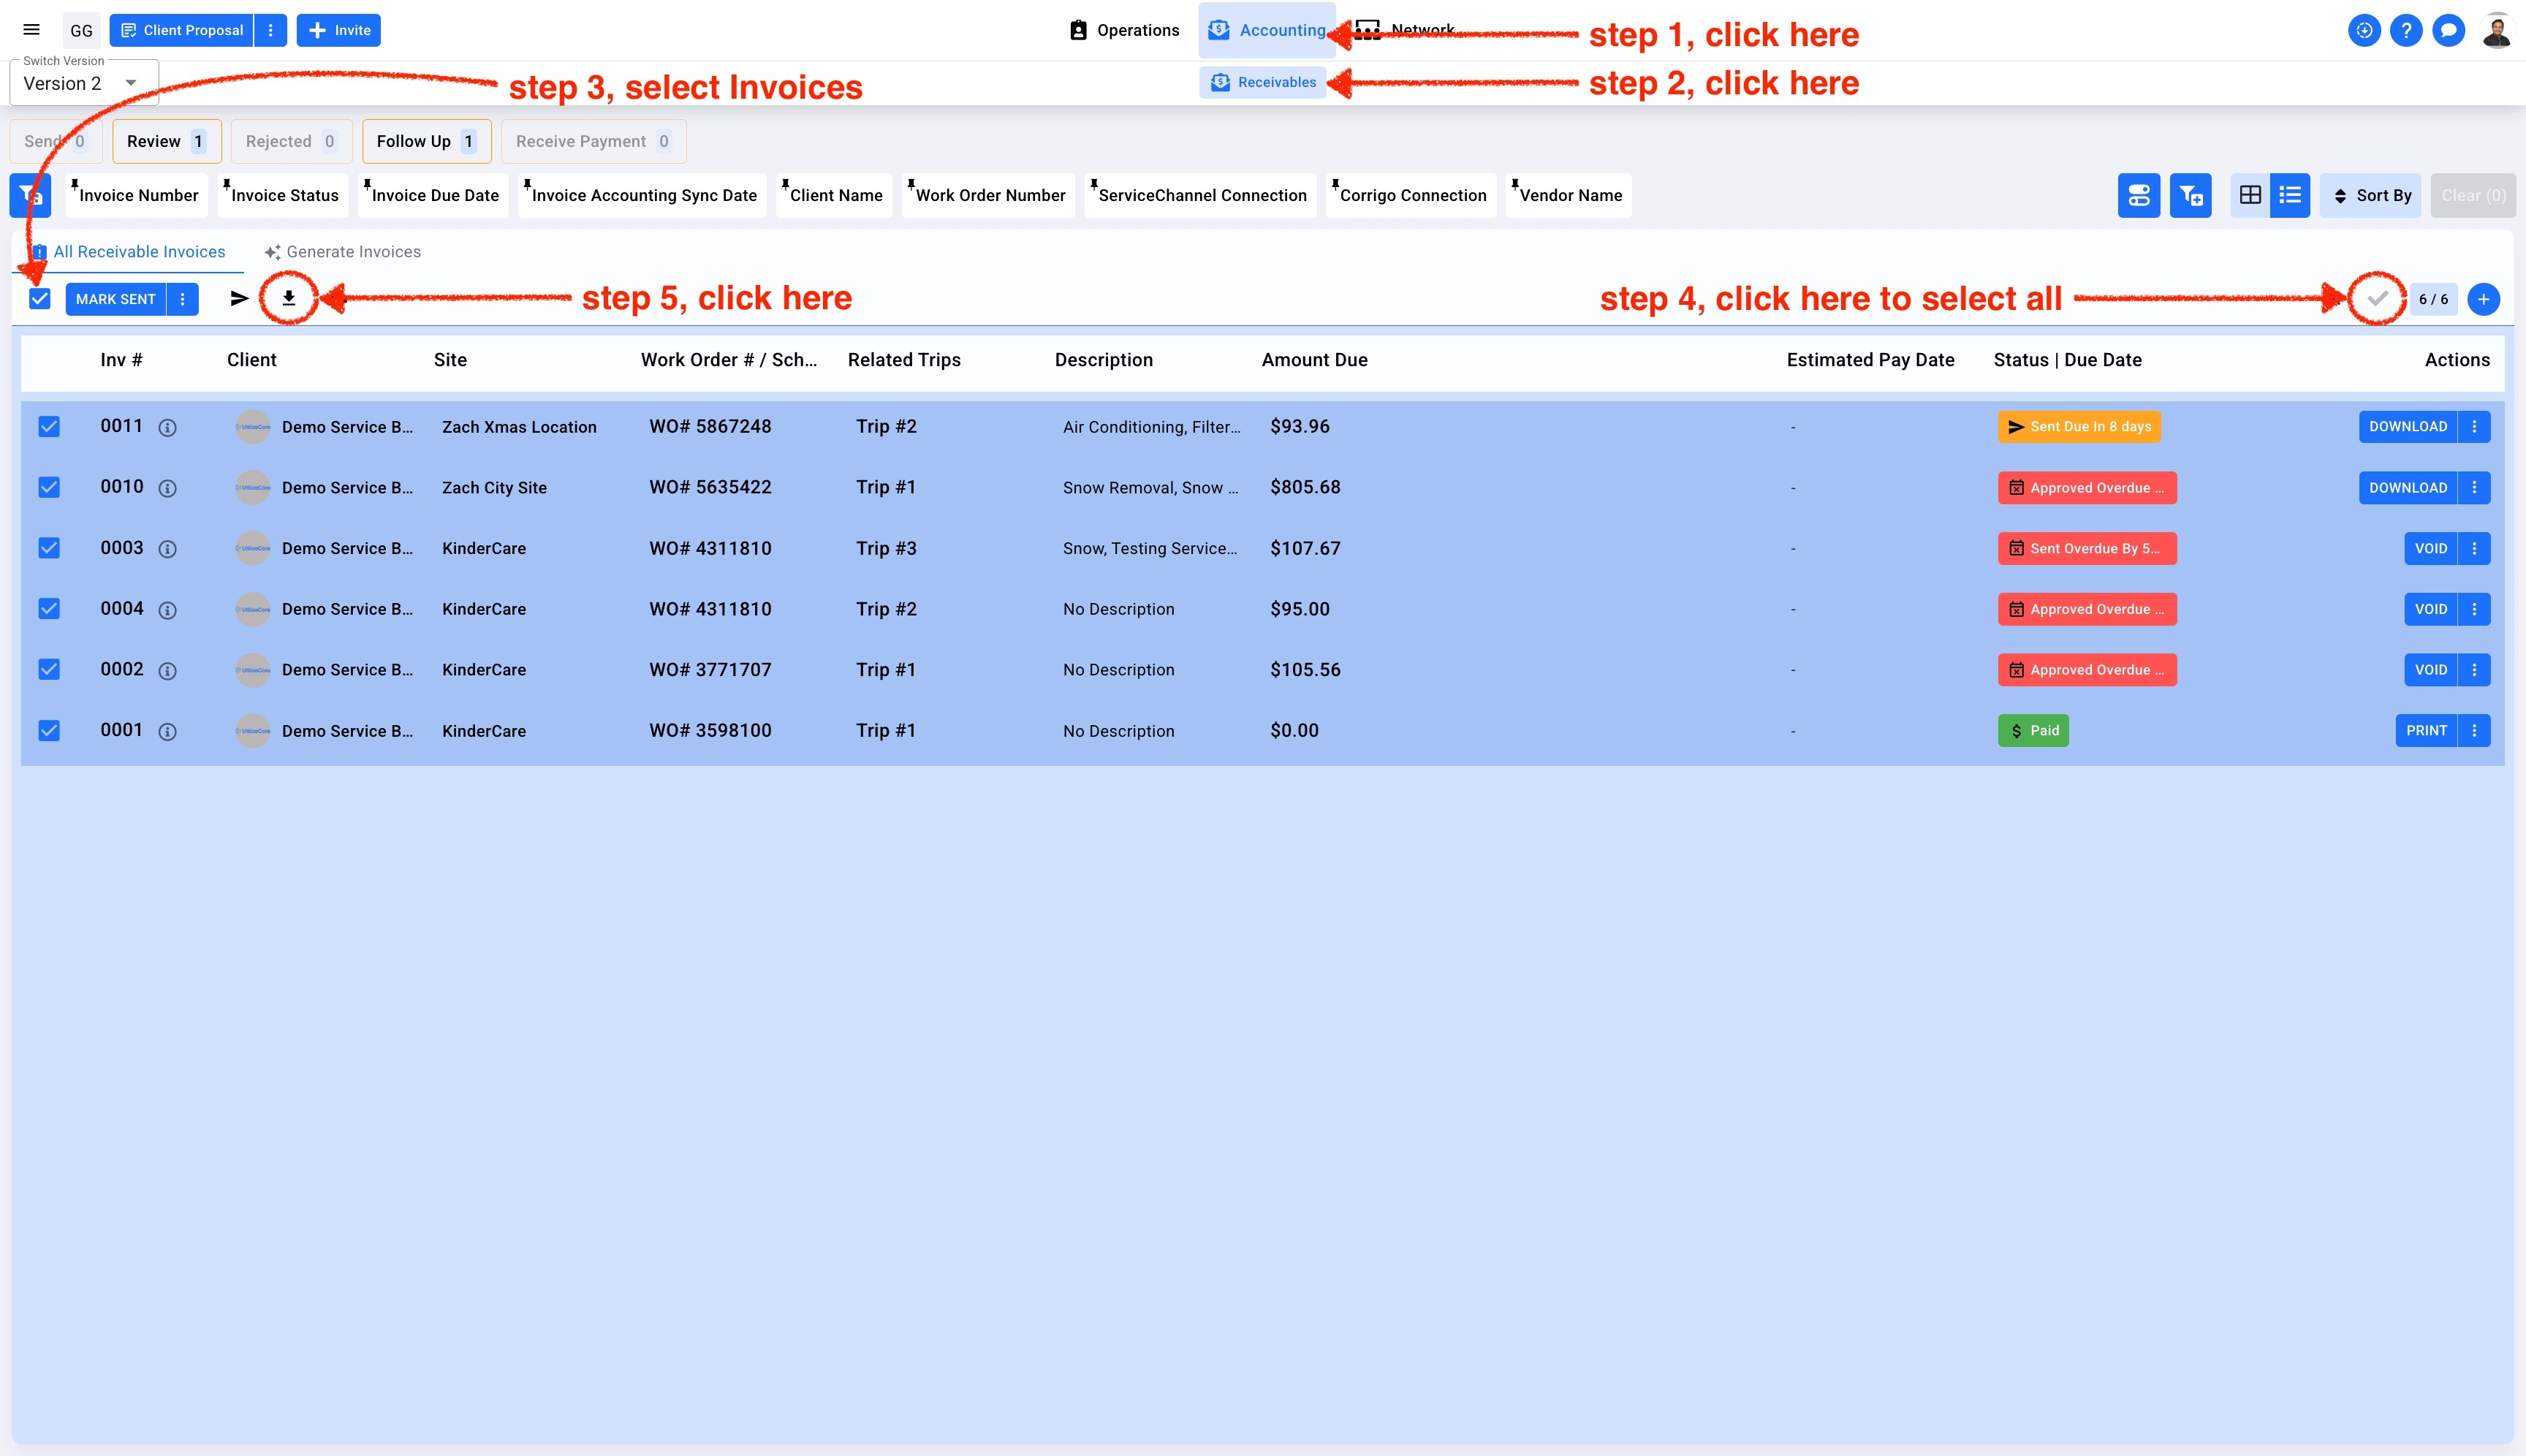Click the bulk download icon in toolbar
The width and height of the screenshot is (2526, 1456).
[x=288, y=298]
